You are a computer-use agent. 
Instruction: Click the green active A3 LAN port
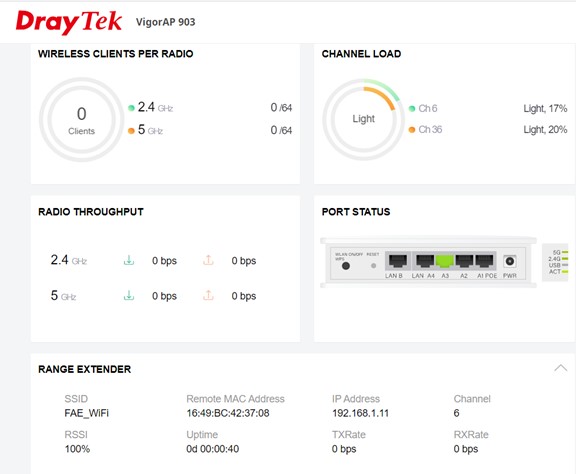click(x=445, y=261)
